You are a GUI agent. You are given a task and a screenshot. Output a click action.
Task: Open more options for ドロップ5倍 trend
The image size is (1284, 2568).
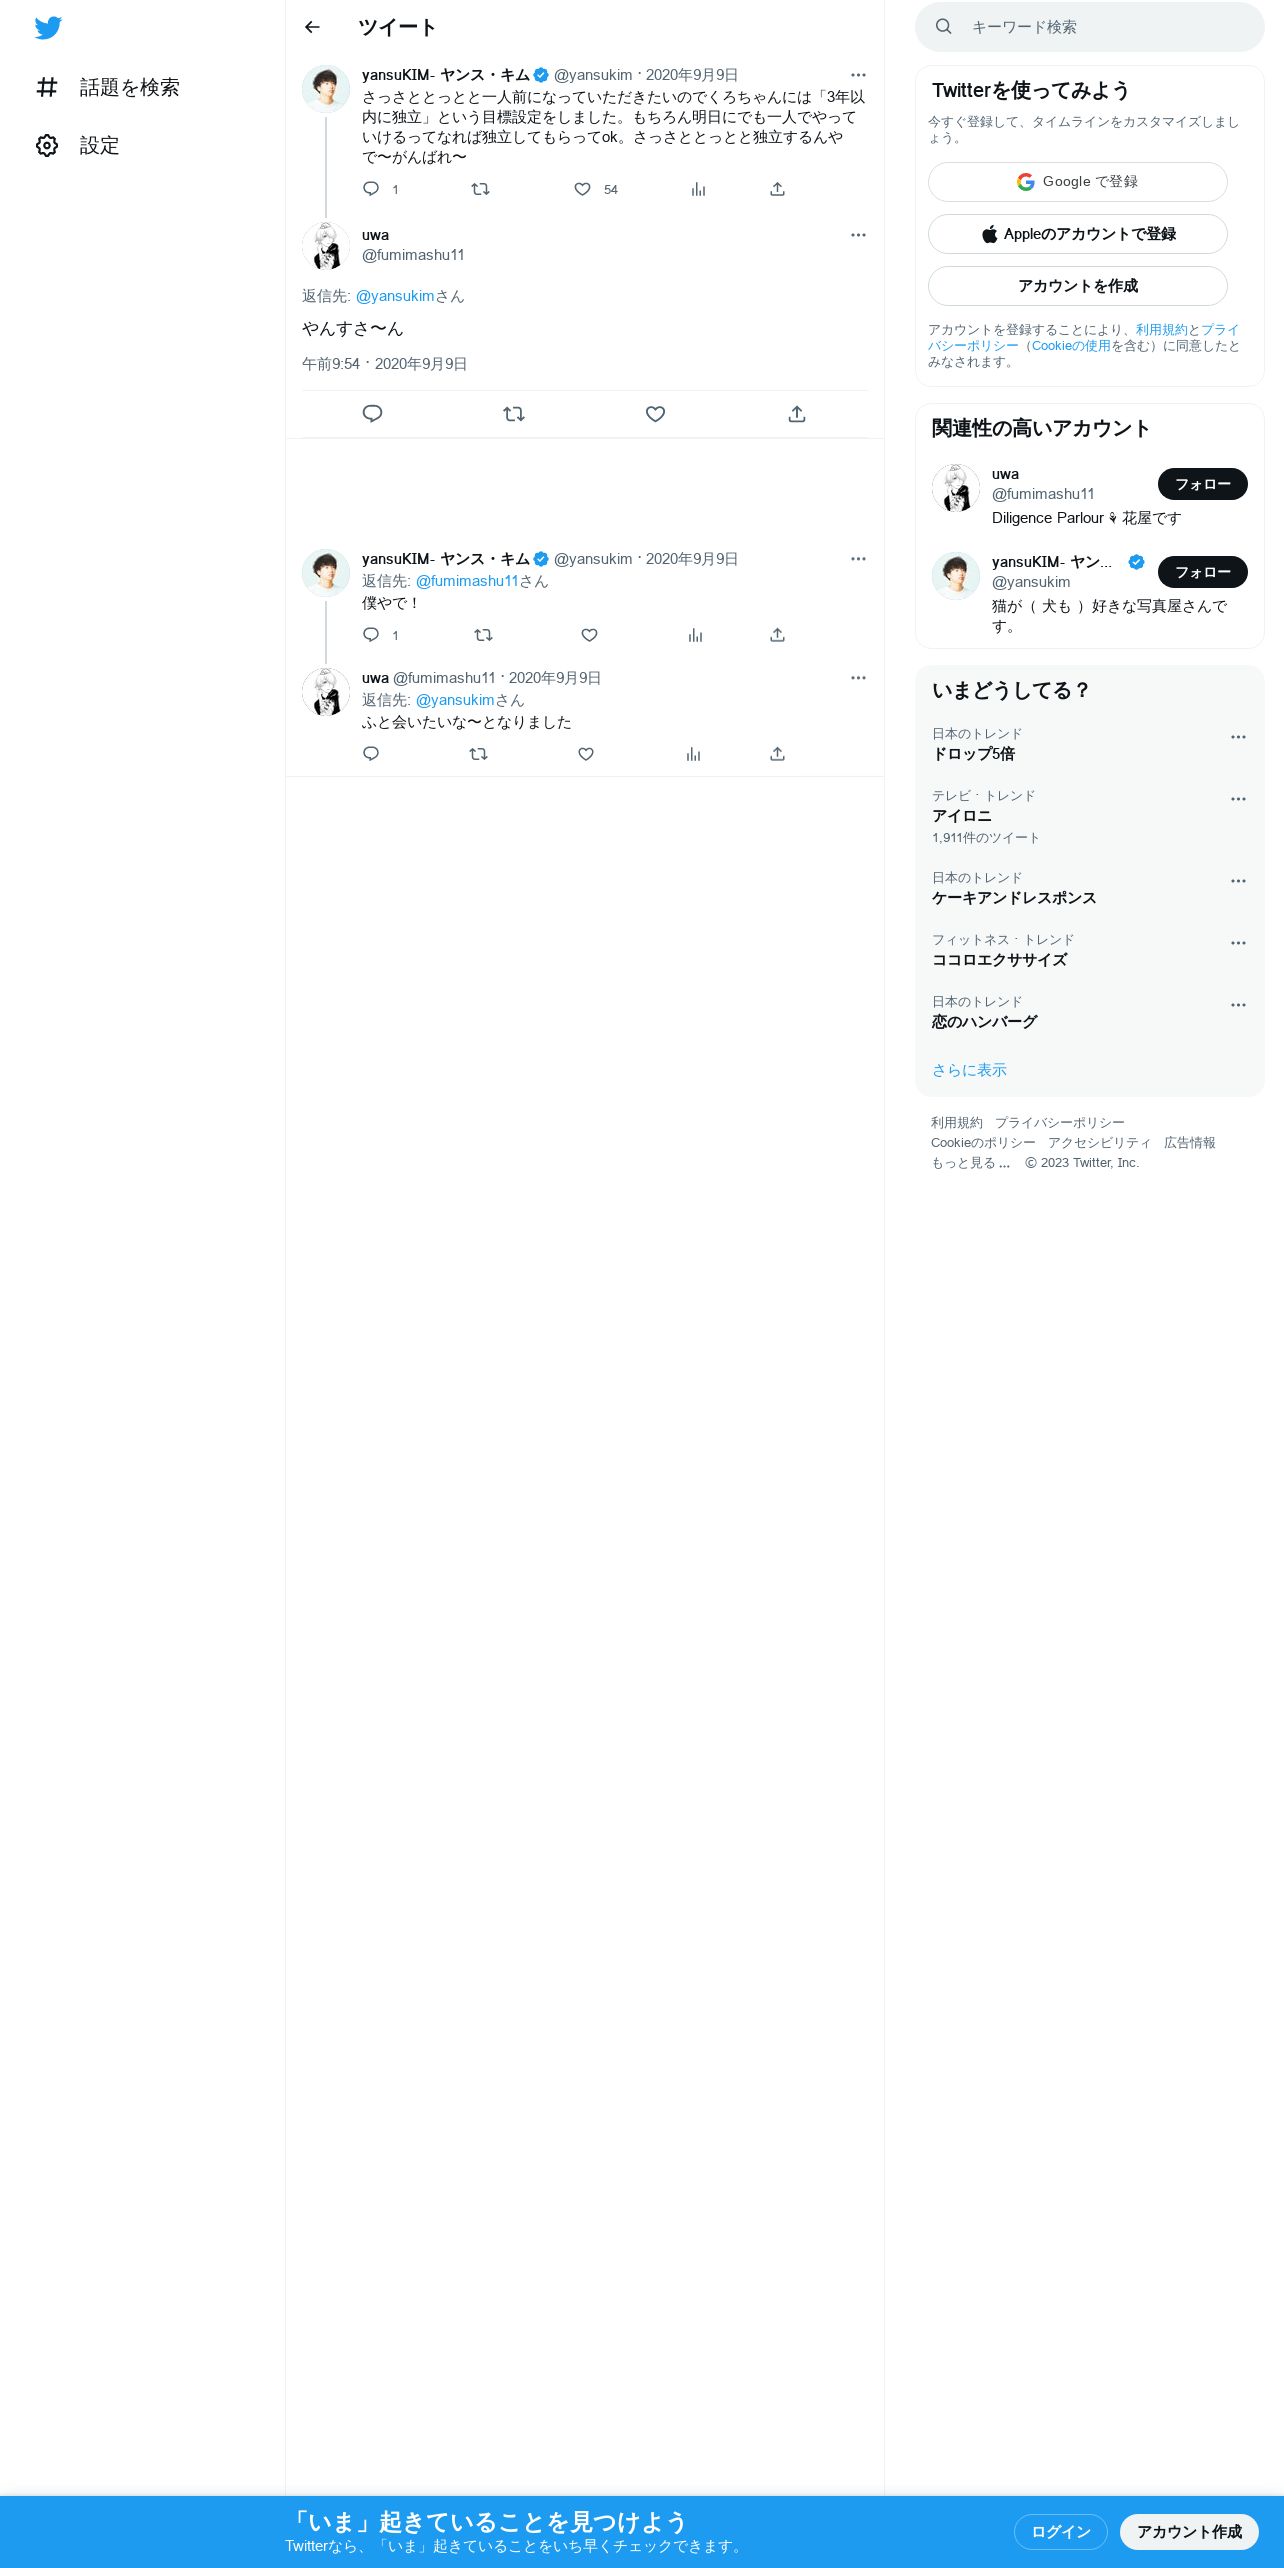coord(1238,737)
